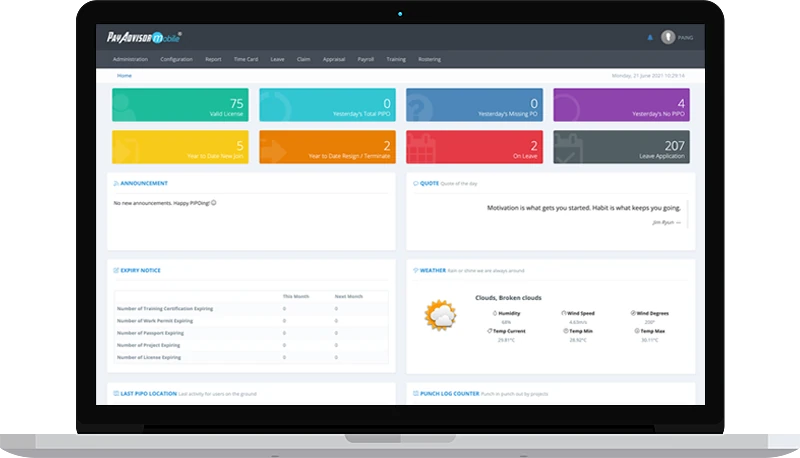800x458 pixels.
Task: Click the 'Clouds, Broken clouds' weather text
Action: pyautogui.click(x=508, y=298)
